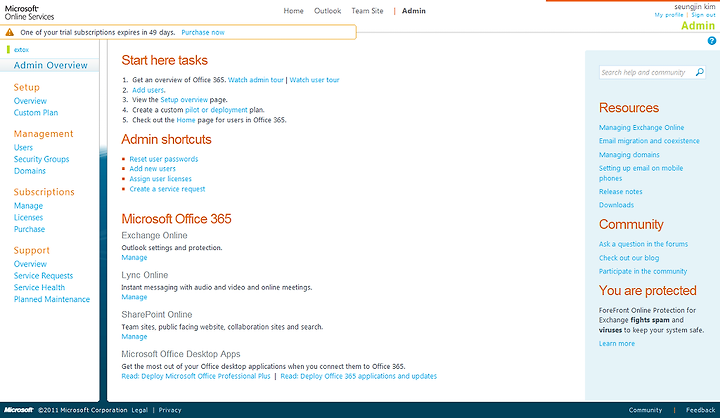The height and width of the screenshot is (418, 720).
Task: Click the Setup overview link
Action: click(x=184, y=100)
